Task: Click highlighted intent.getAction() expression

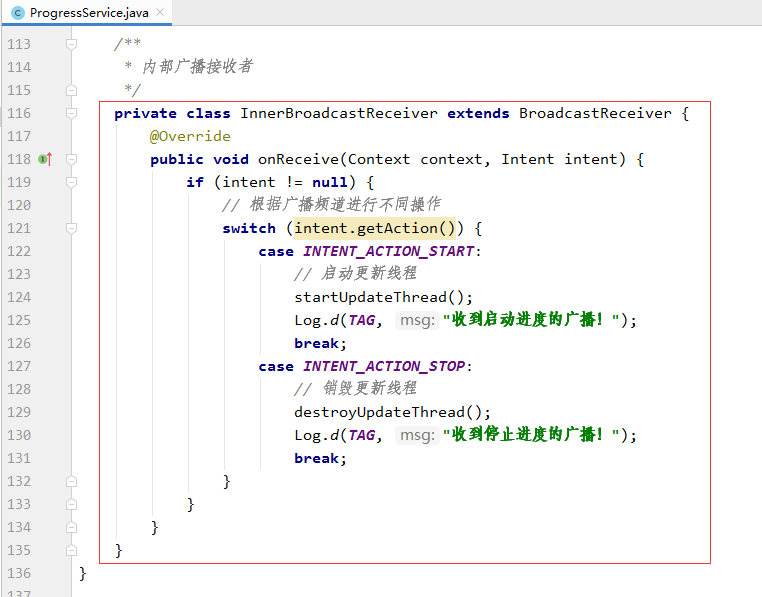Action: (375, 228)
